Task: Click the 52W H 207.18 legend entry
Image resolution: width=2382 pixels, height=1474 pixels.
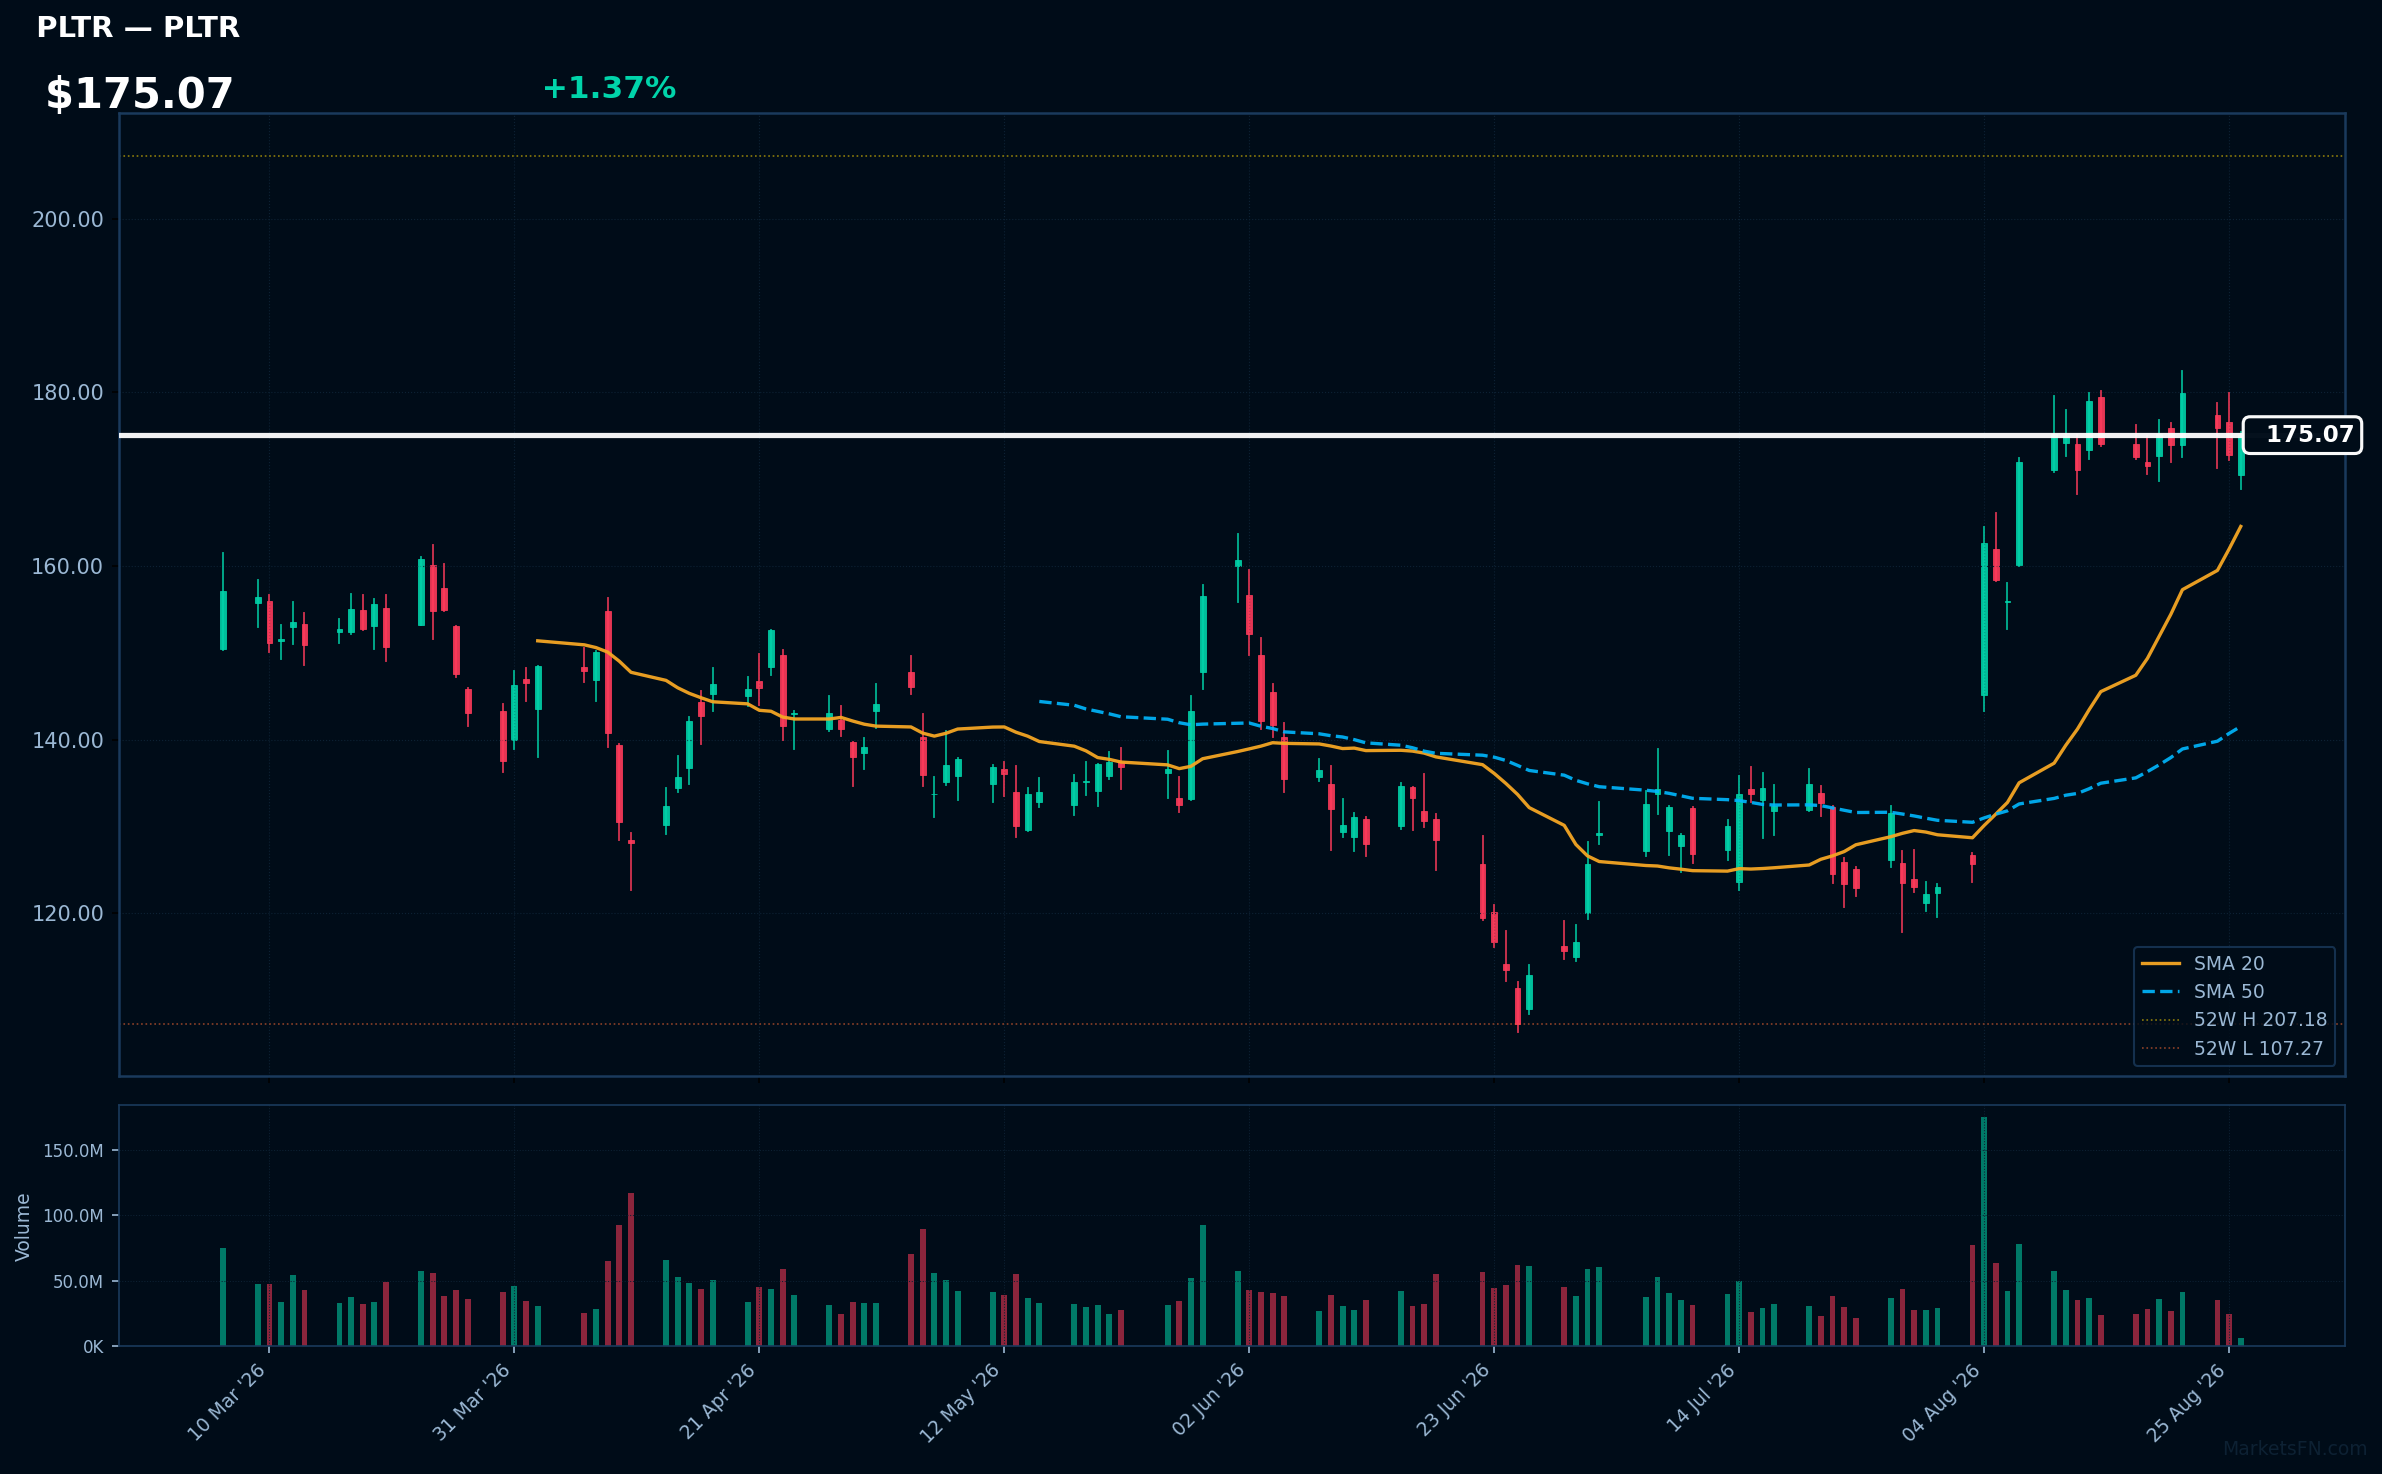Action: (2234, 1019)
